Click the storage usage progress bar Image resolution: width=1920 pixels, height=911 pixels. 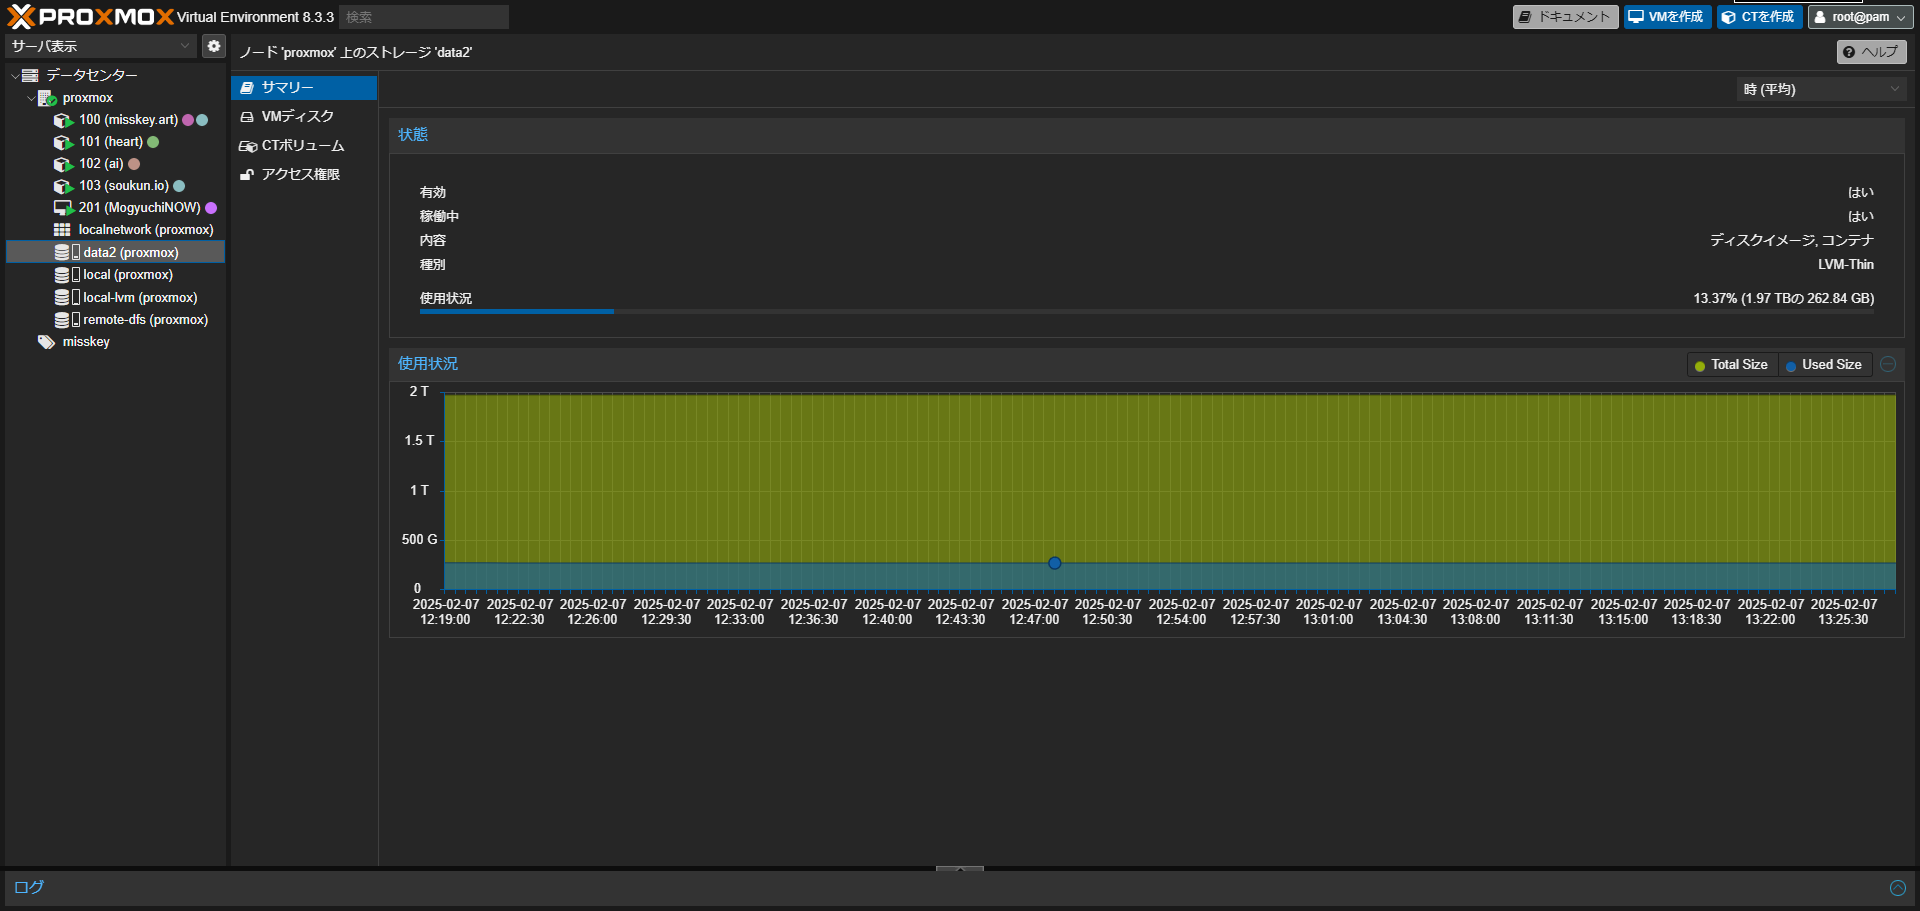[x=1146, y=312]
